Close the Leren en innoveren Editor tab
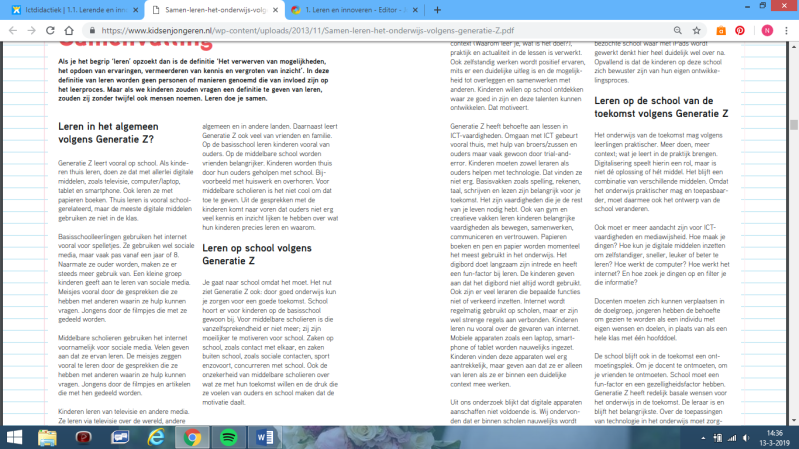The width and height of the screenshot is (799, 449). (415, 10)
